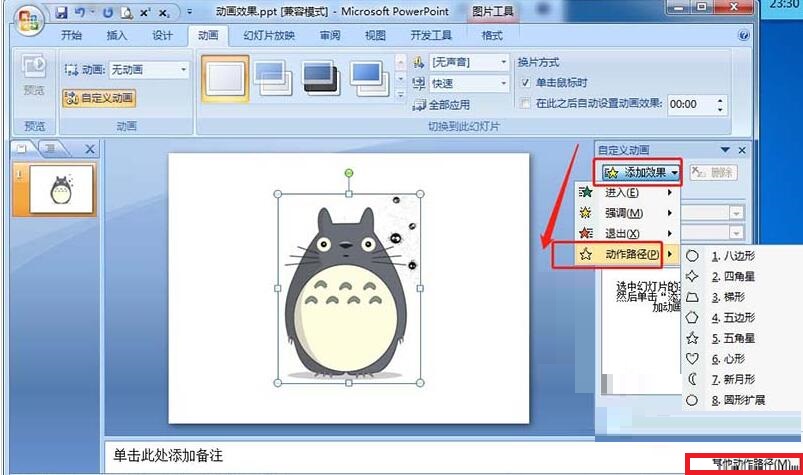
Task: Click the green rotation handle above picture
Action: (349, 173)
